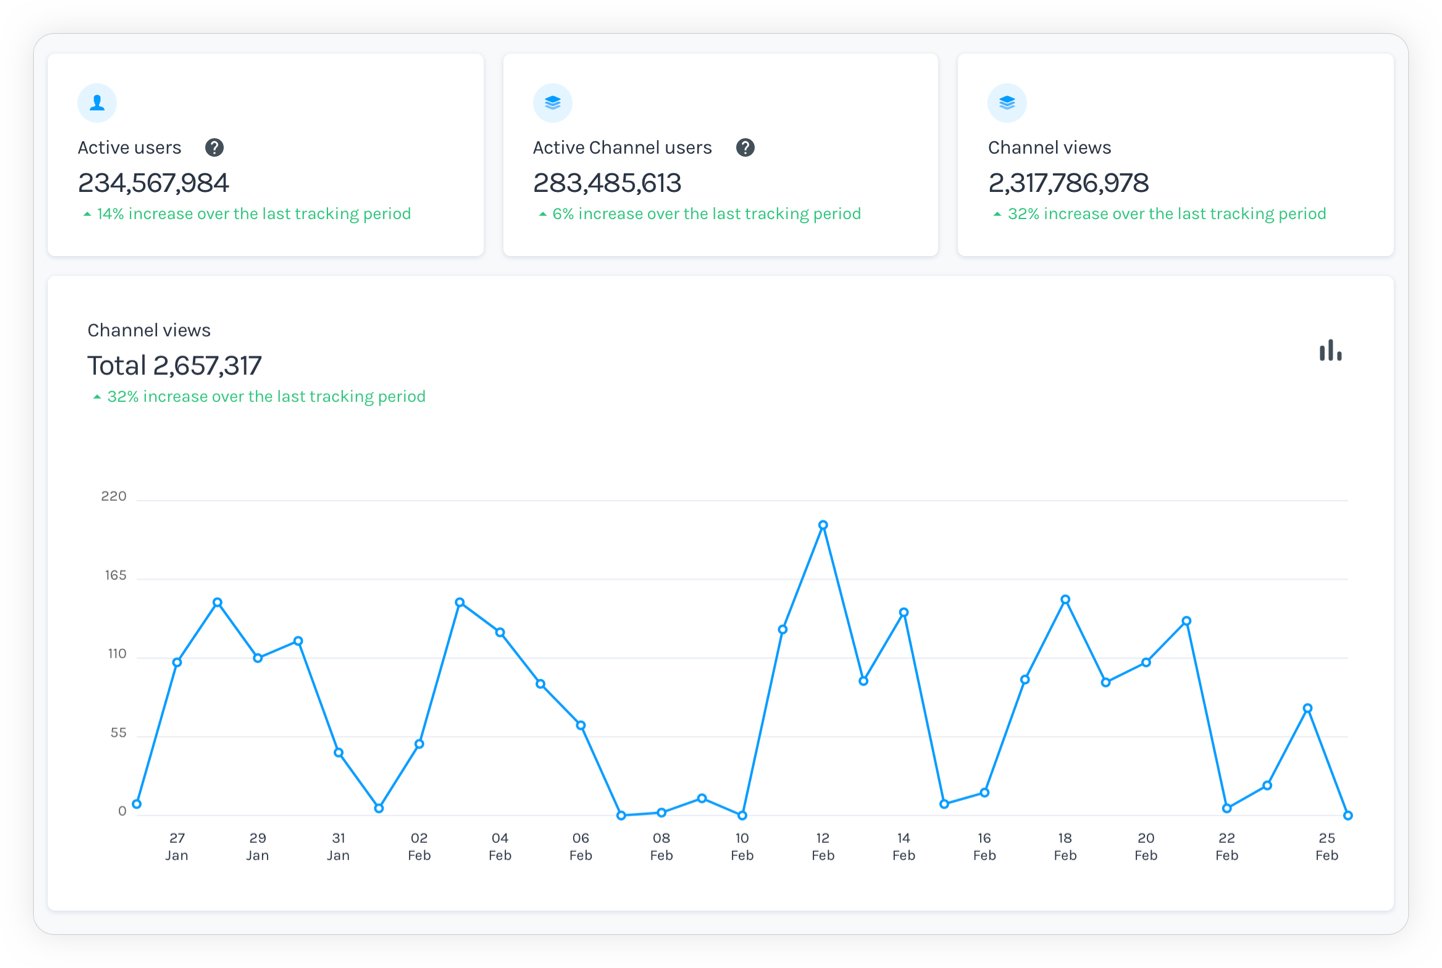This screenshot has height=968, width=1442.
Task: Click the layers icon on Active Channel users card
Action: tap(553, 102)
